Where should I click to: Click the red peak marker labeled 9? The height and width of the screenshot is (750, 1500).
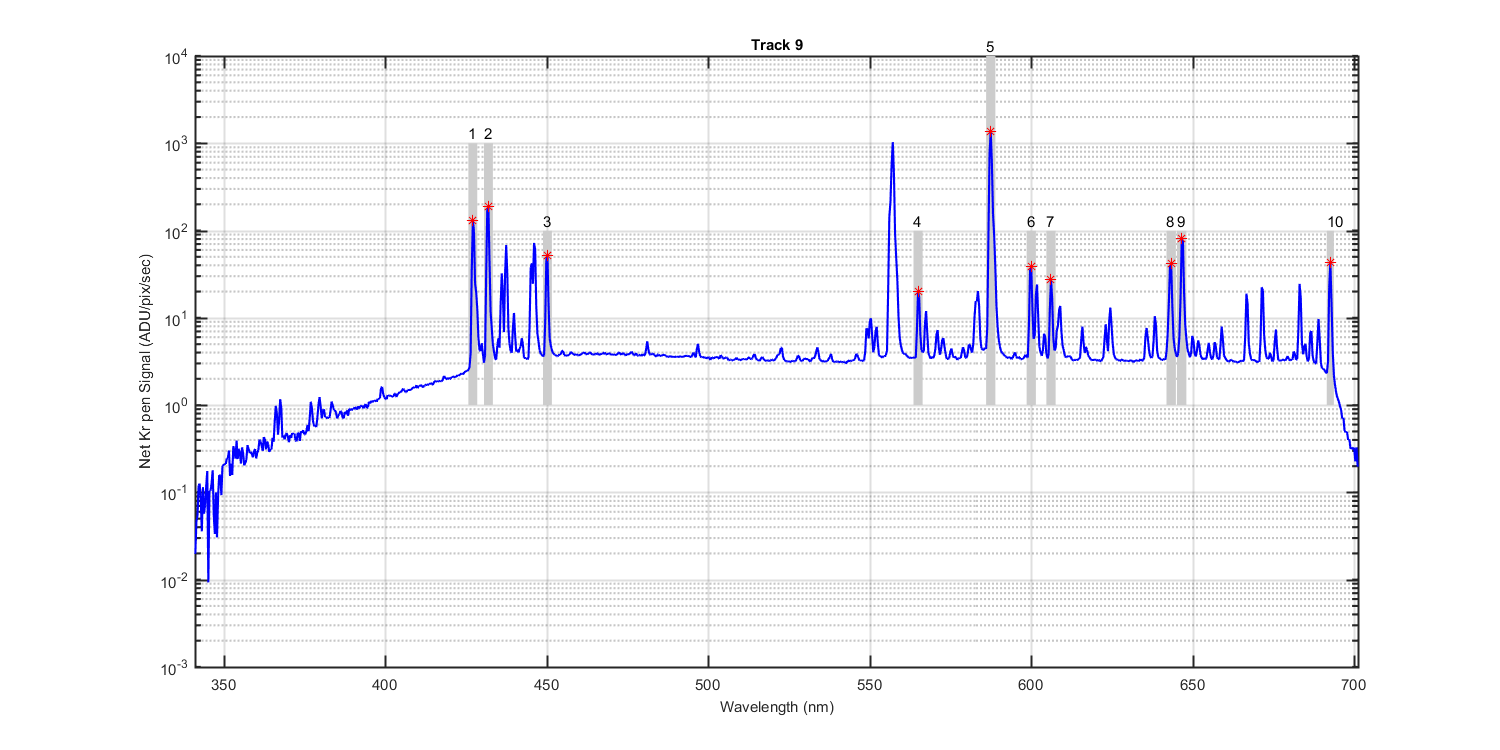pos(1181,238)
